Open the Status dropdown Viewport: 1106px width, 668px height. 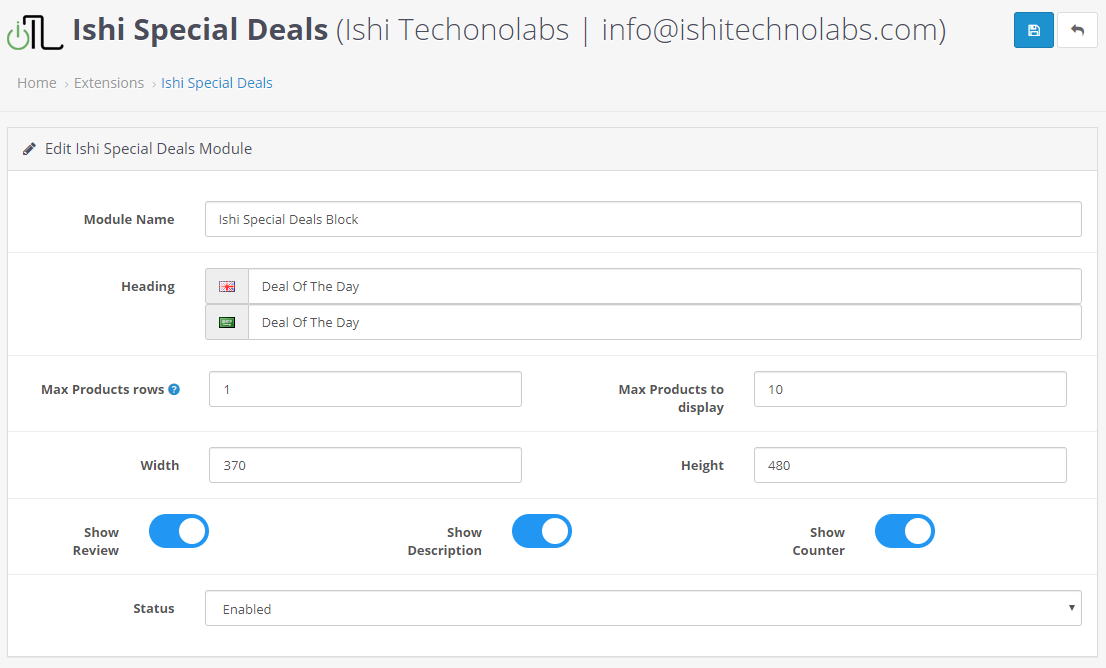coord(643,608)
